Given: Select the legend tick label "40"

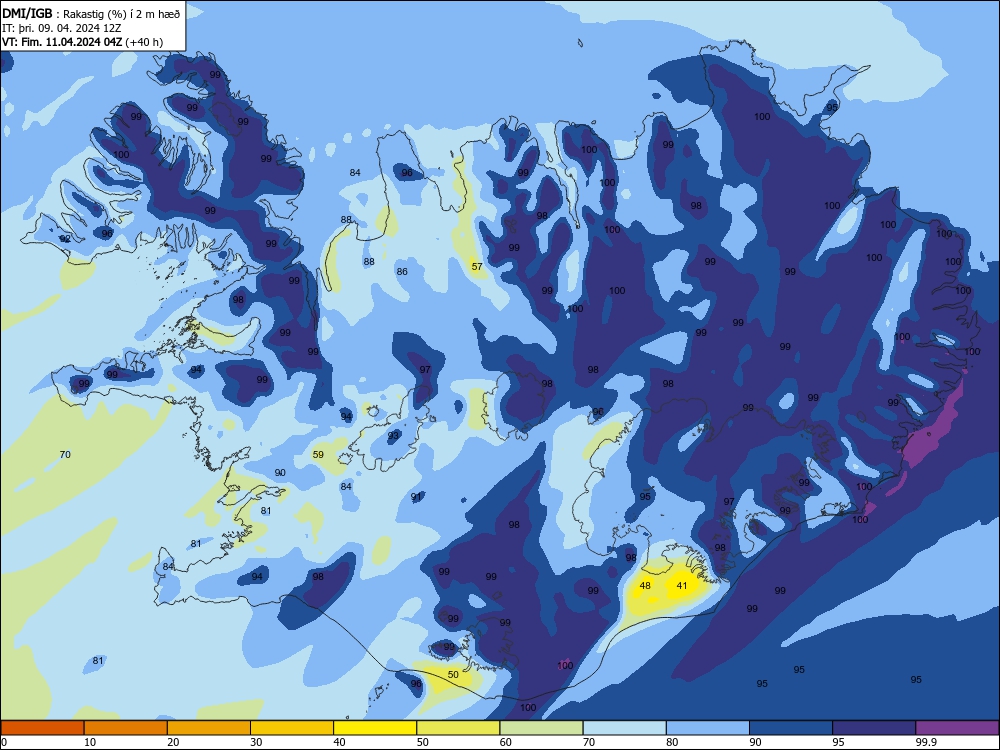Looking at the screenshot, I should [340, 742].
